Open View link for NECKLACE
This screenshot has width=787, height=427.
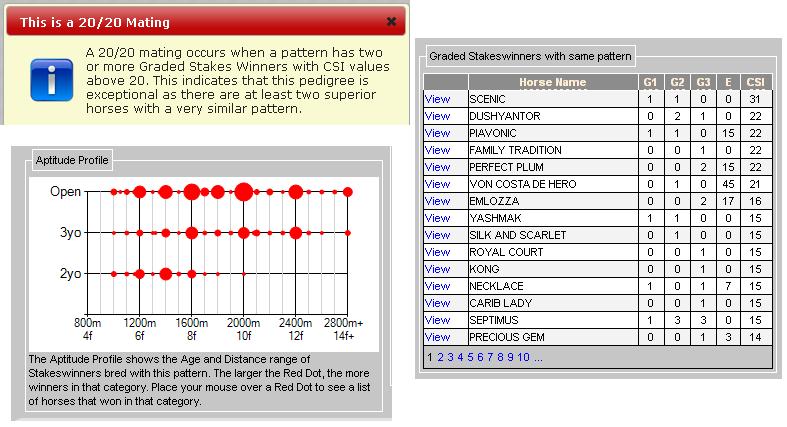coord(437,286)
